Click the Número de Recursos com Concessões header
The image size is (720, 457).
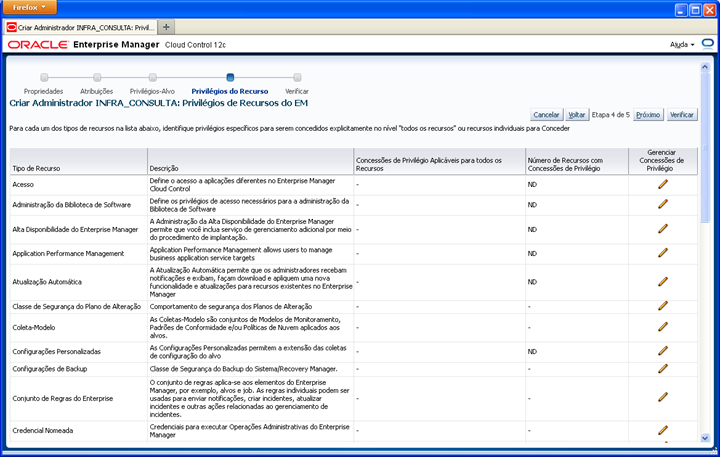click(x=576, y=162)
